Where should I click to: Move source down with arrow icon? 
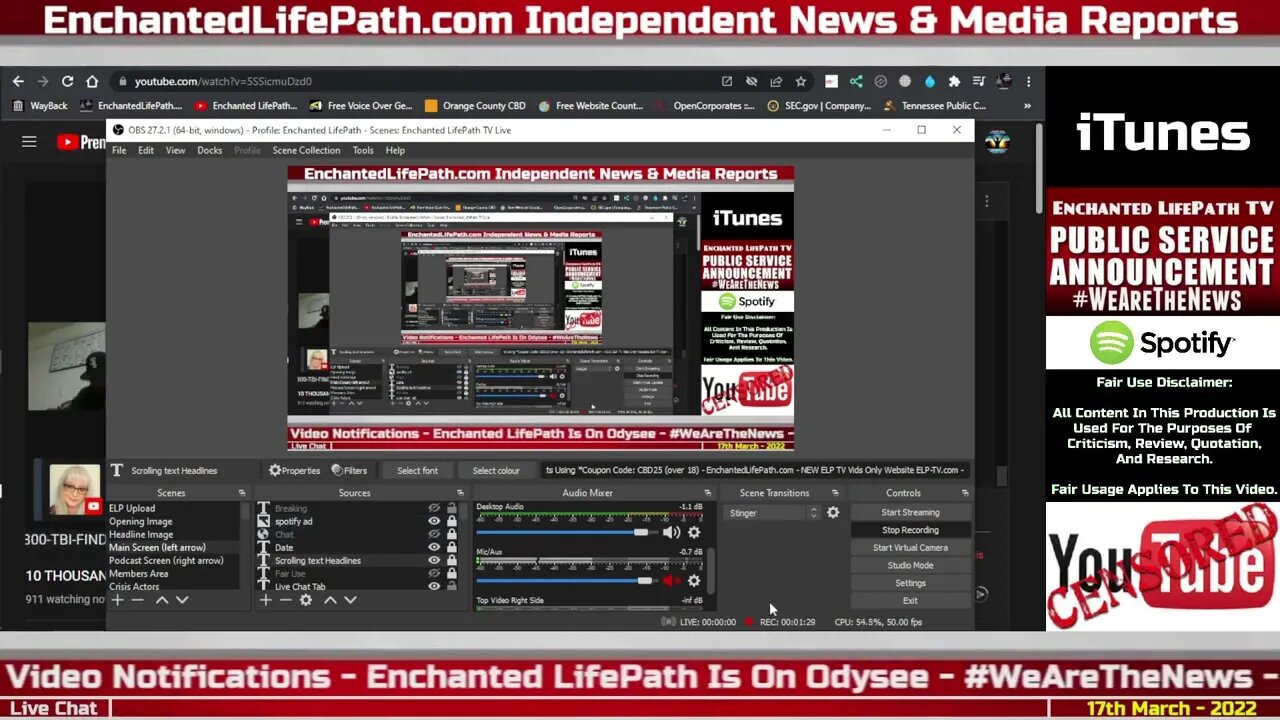[x=350, y=600]
